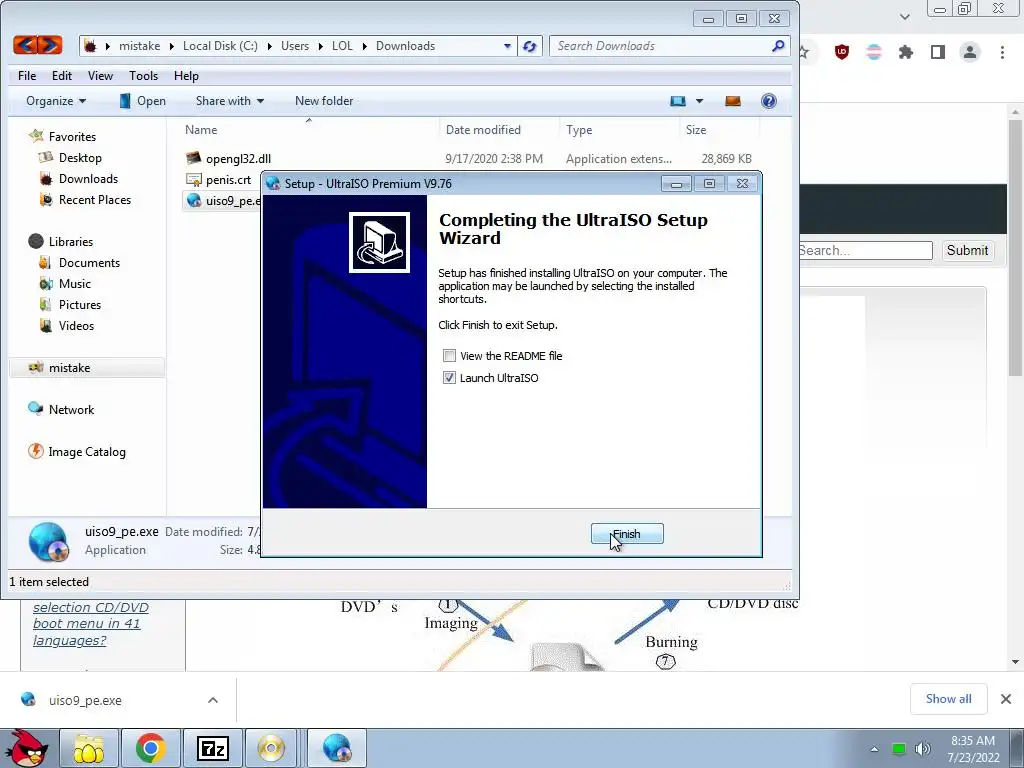Open the Tools menu in Explorer
The image size is (1024, 768).
click(x=144, y=76)
